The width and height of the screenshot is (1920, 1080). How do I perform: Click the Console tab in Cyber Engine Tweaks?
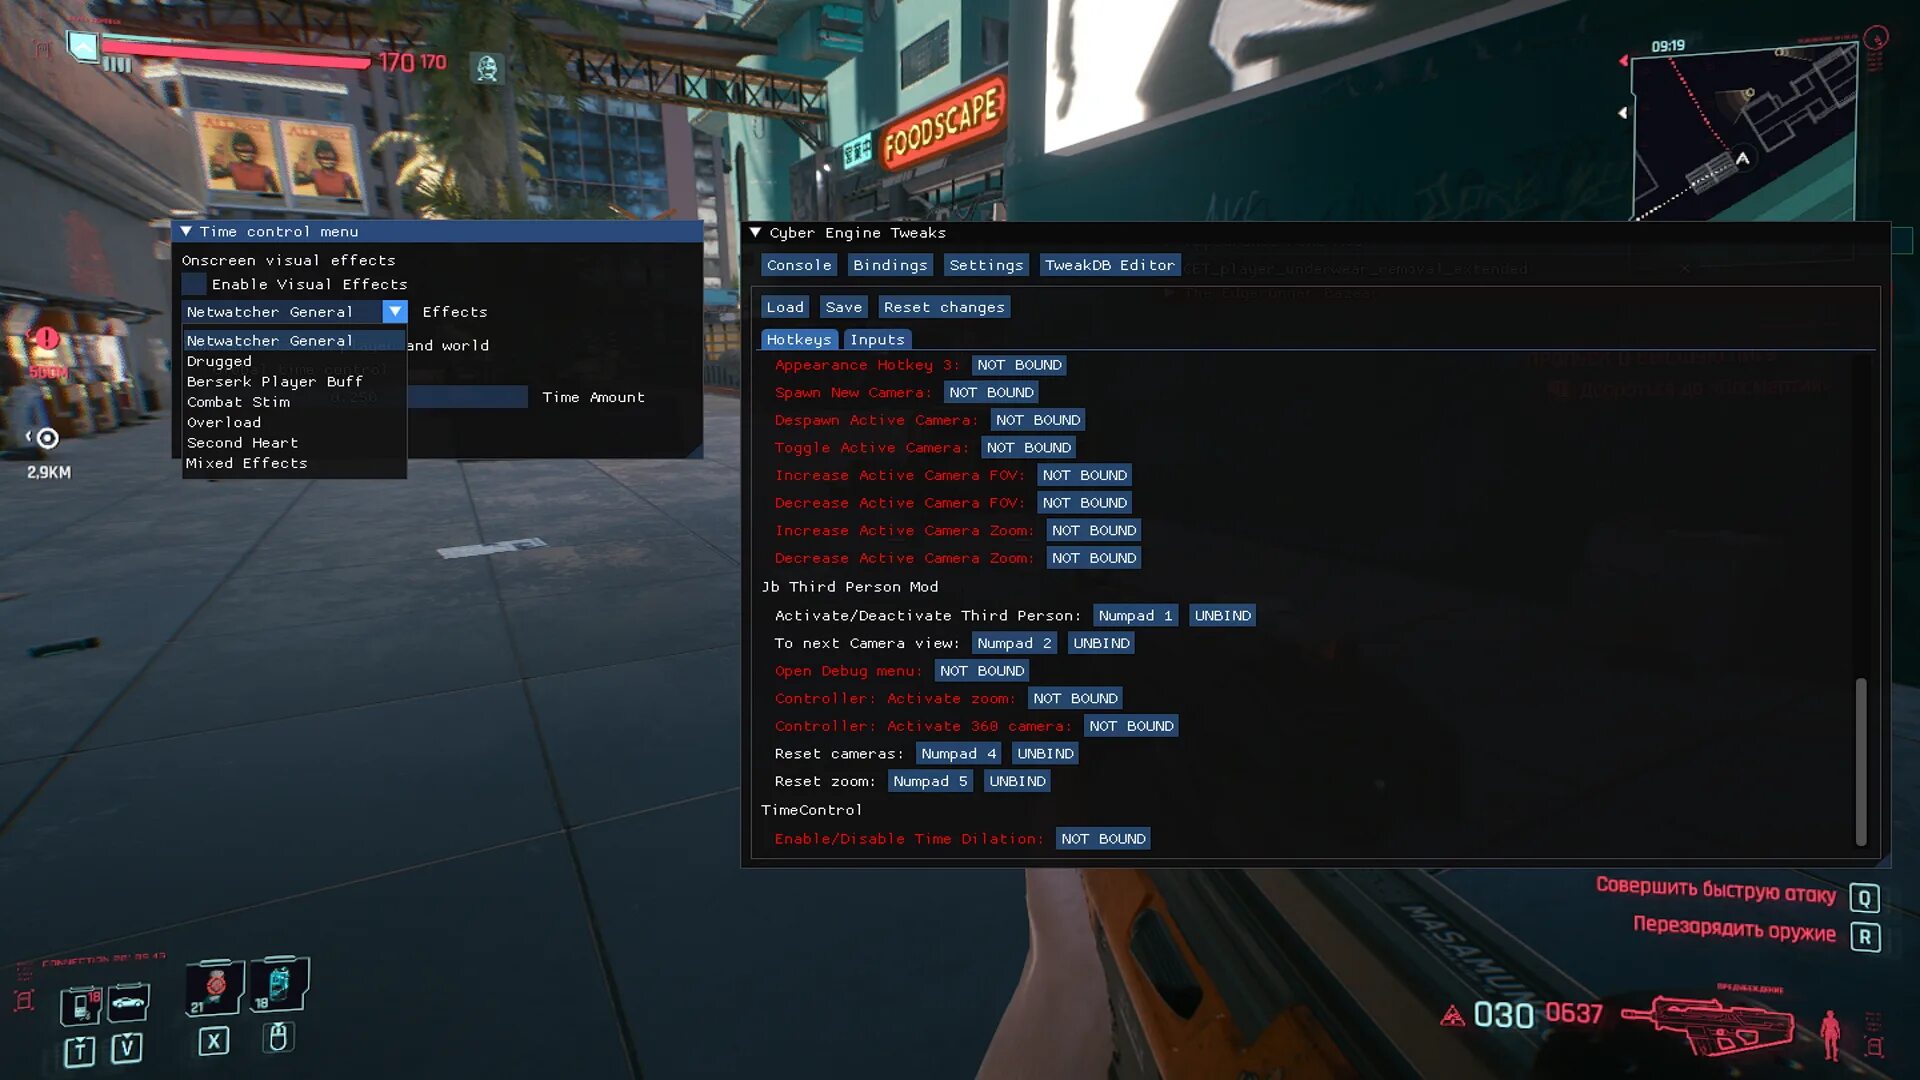798,265
